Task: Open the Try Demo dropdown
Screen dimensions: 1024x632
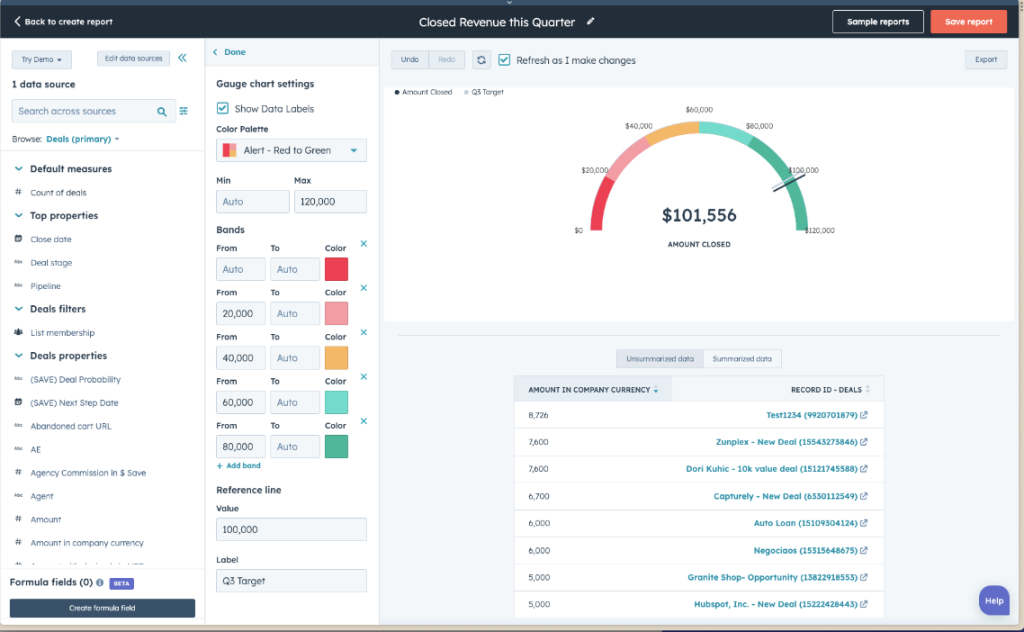Action: coord(41,60)
